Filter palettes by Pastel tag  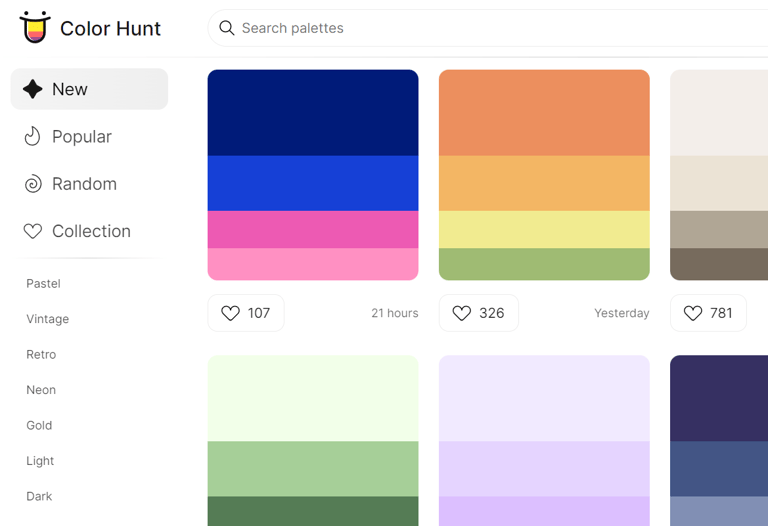[x=44, y=284]
